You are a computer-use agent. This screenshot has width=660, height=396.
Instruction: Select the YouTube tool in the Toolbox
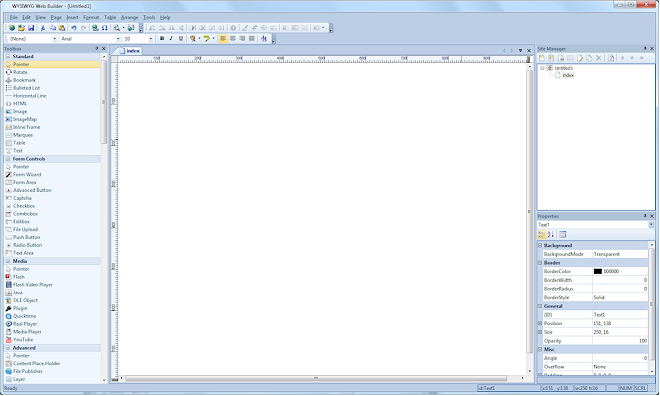pyautogui.click(x=23, y=340)
